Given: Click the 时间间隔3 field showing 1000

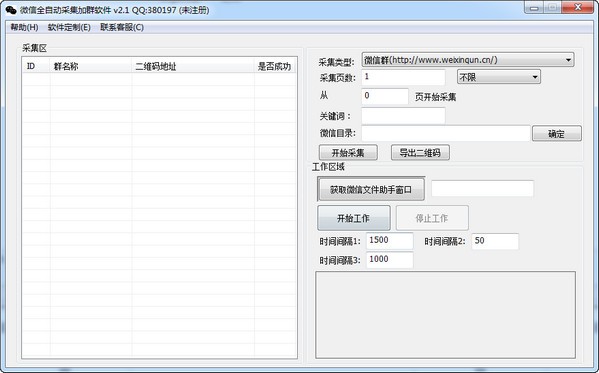Looking at the screenshot, I should 390,260.
